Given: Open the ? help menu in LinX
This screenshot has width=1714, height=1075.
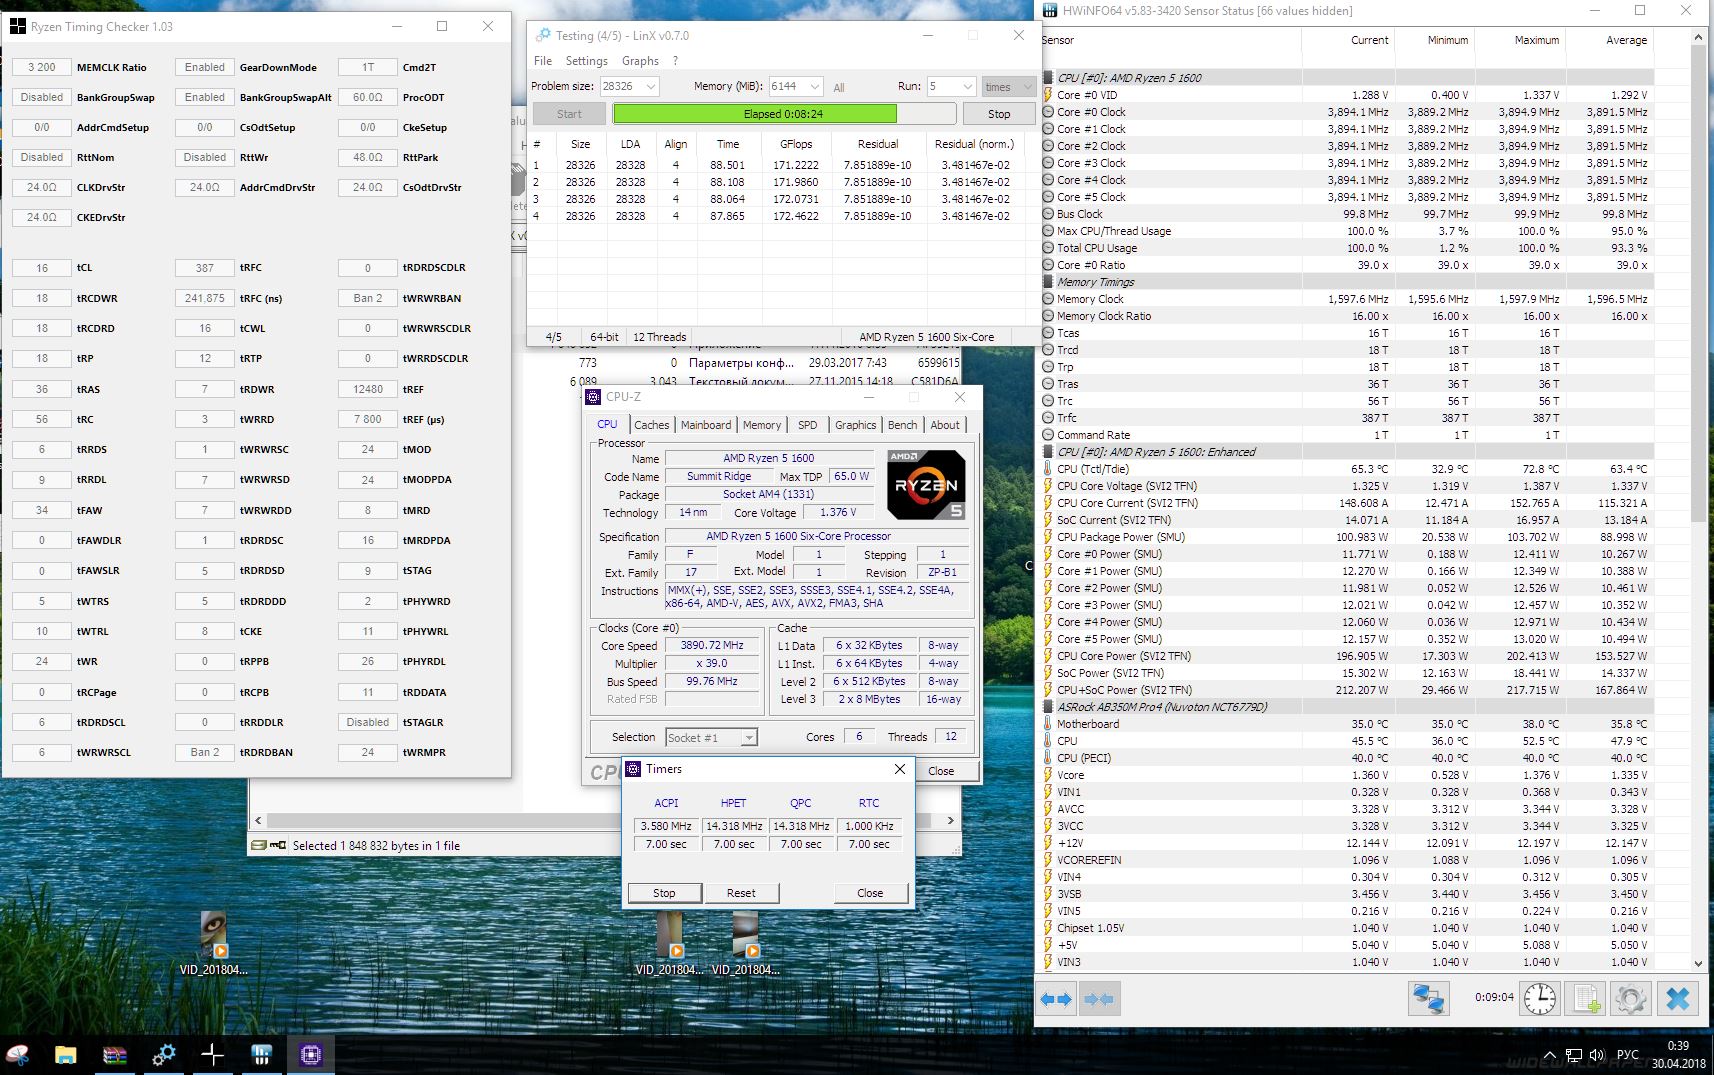Looking at the screenshot, I should pyautogui.click(x=675, y=61).
